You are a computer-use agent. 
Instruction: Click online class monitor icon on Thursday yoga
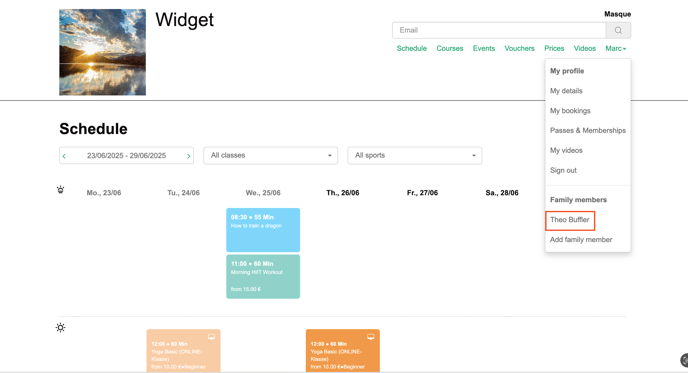tap(371, 337)
